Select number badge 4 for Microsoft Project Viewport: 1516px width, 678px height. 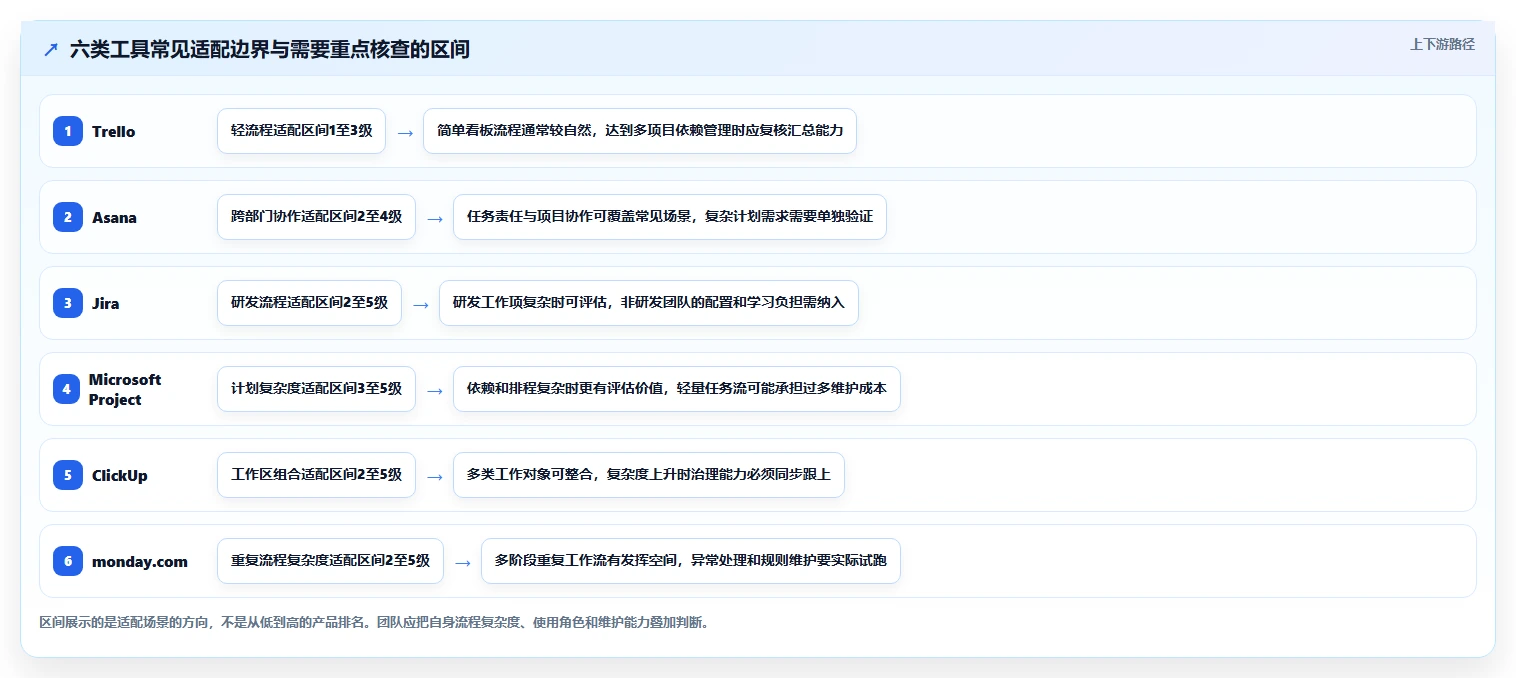point(66,389)
